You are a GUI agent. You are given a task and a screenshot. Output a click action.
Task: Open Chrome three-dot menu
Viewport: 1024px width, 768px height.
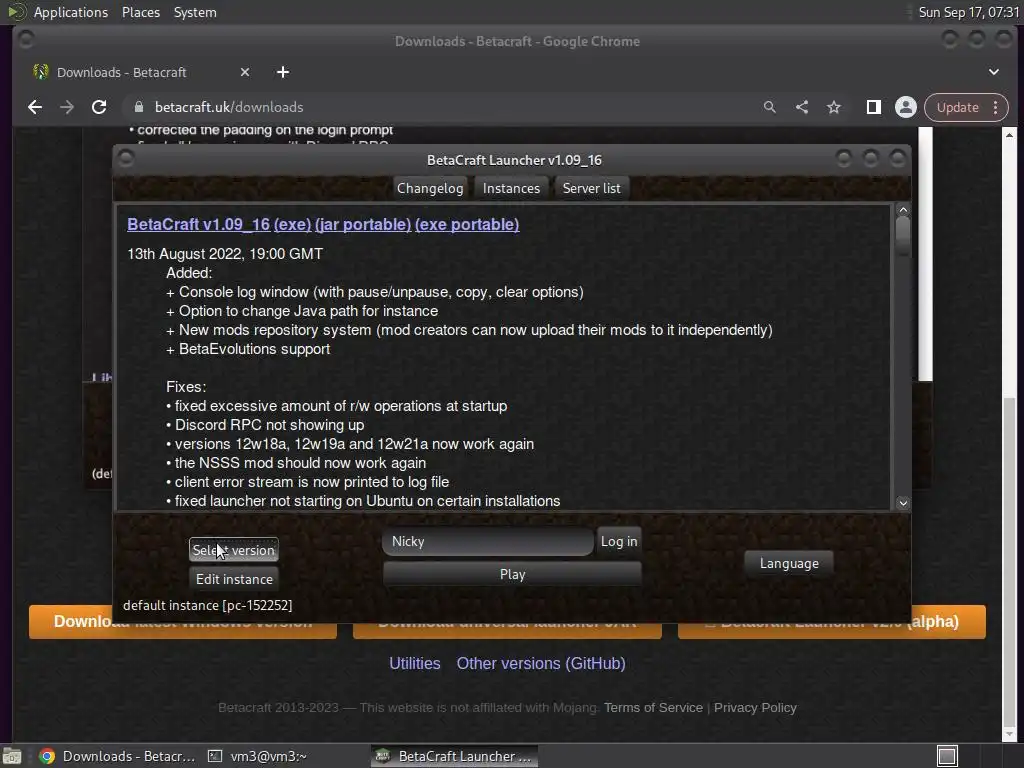click(995, 107)
